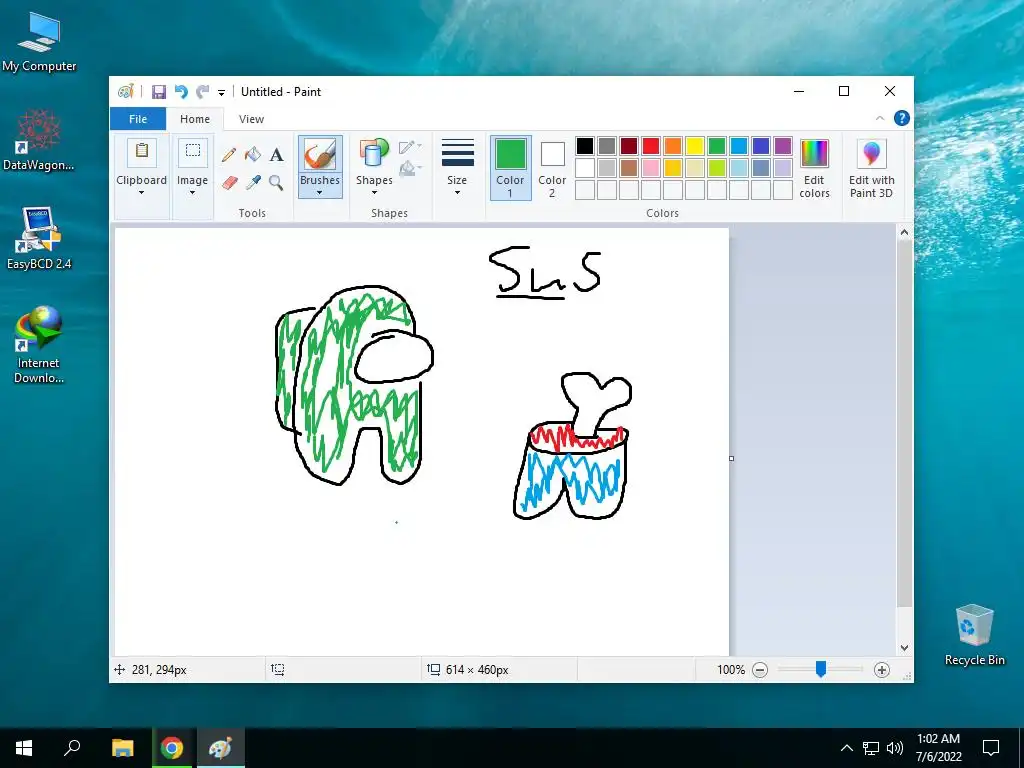Open taskbar Search
The width and height of the screenshot is (1024, 768).
pos(72,748)
